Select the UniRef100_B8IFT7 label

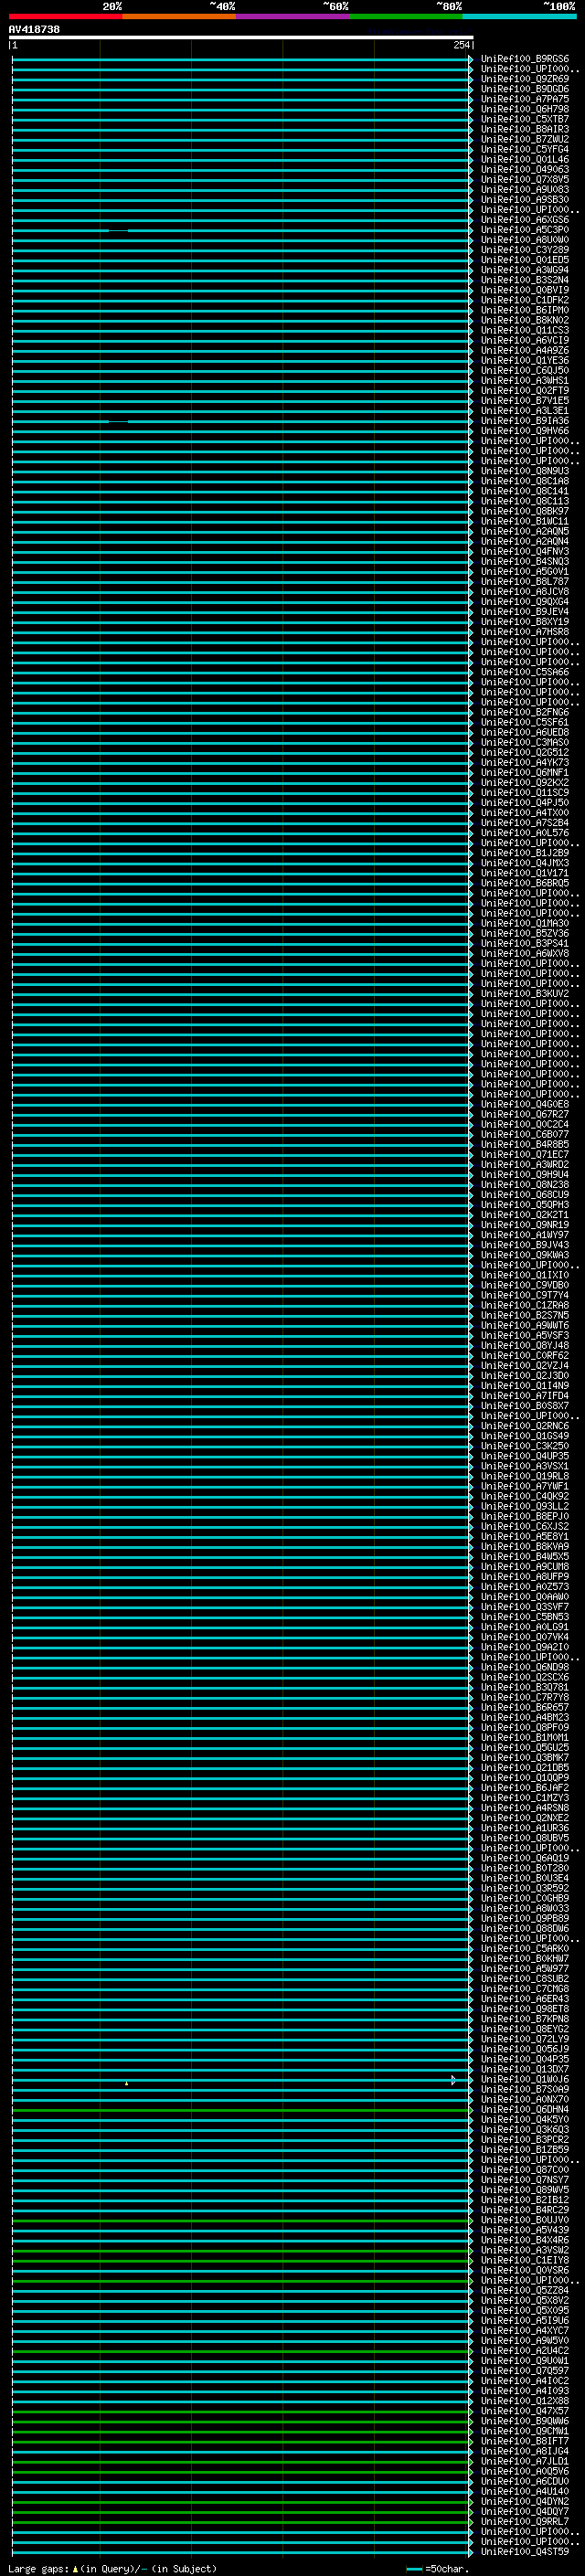click(x=524, y=2441)
